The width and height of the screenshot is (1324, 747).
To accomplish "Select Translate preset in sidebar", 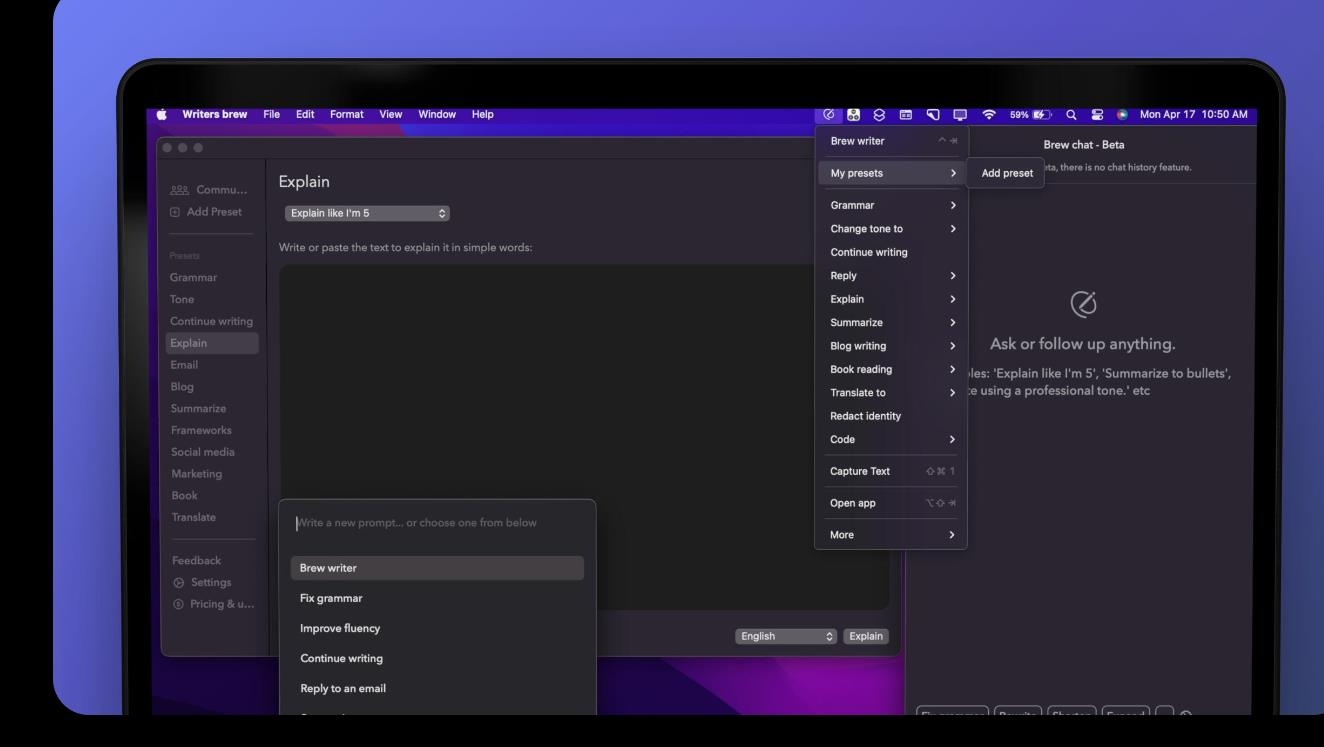I will click(x=193, y=517).
